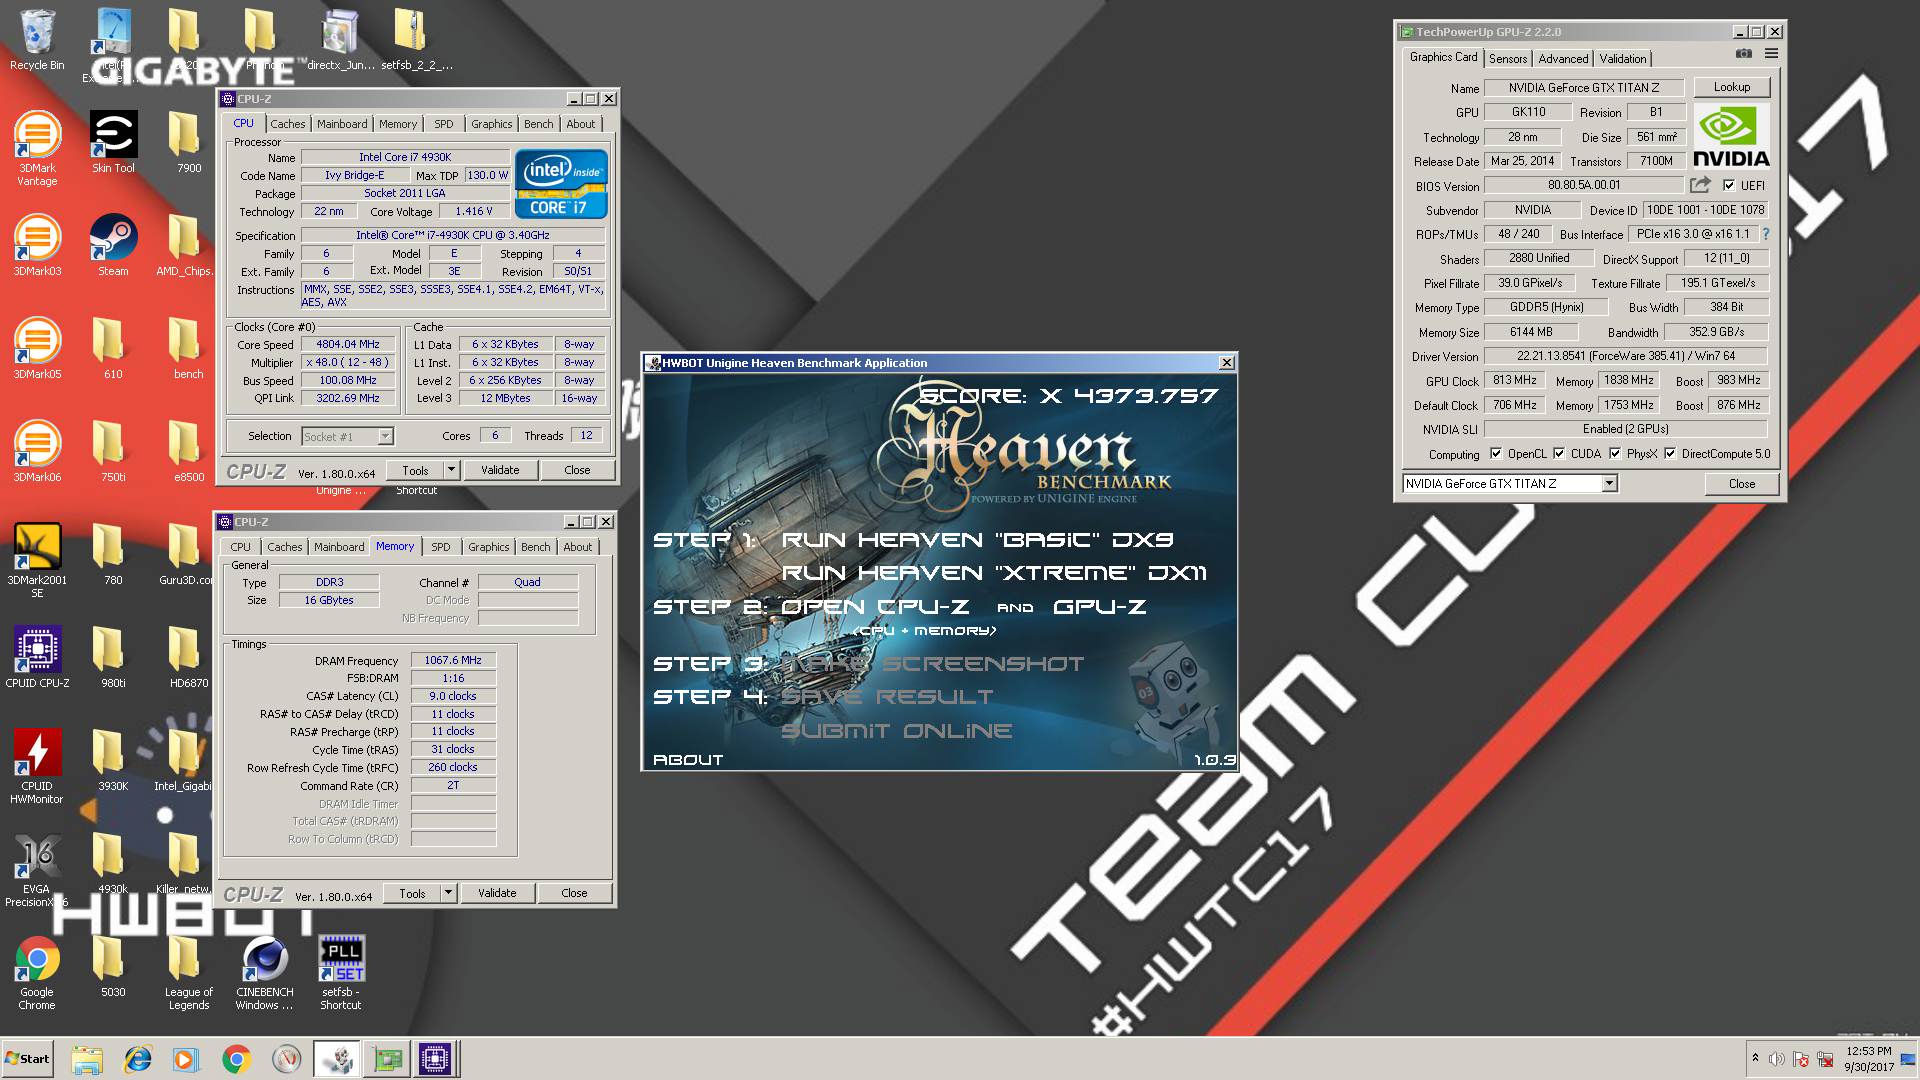1920x1080 pixels.
Task: Click the NVIDIA logo in GPU-Z
Action: pyautogui.click(x=1731, y=137)
